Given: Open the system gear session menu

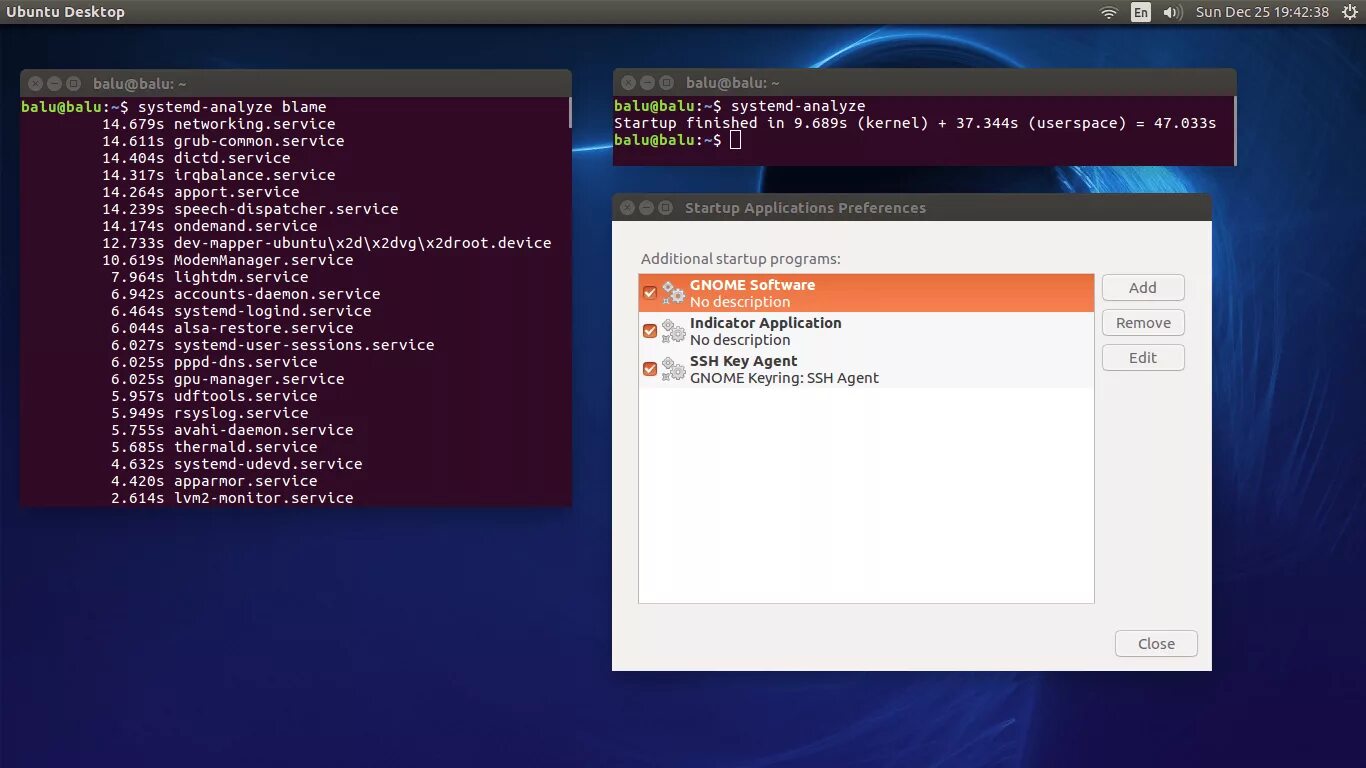Looking at the screenshot, I should coord(1350,12).
